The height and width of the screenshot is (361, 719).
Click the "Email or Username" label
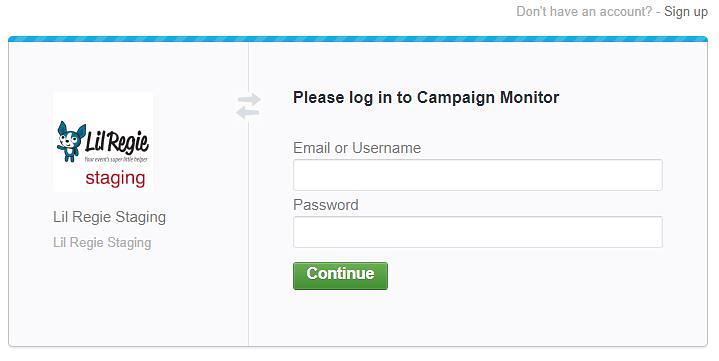click(357, 148)
